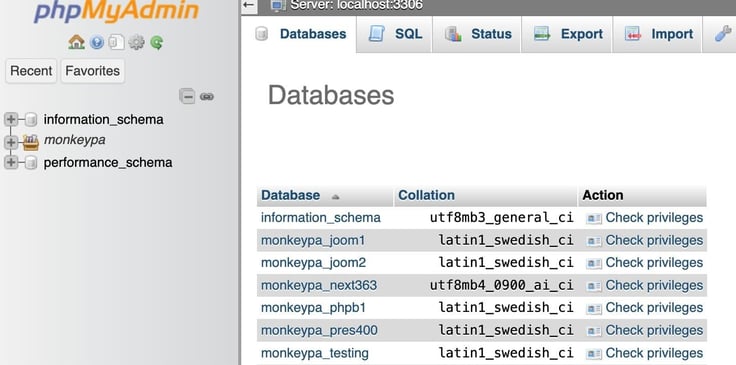The width and height of the screenshot is (736, 365).
Task: Expand the monkeypa tree group
Action: pos(11,142)
